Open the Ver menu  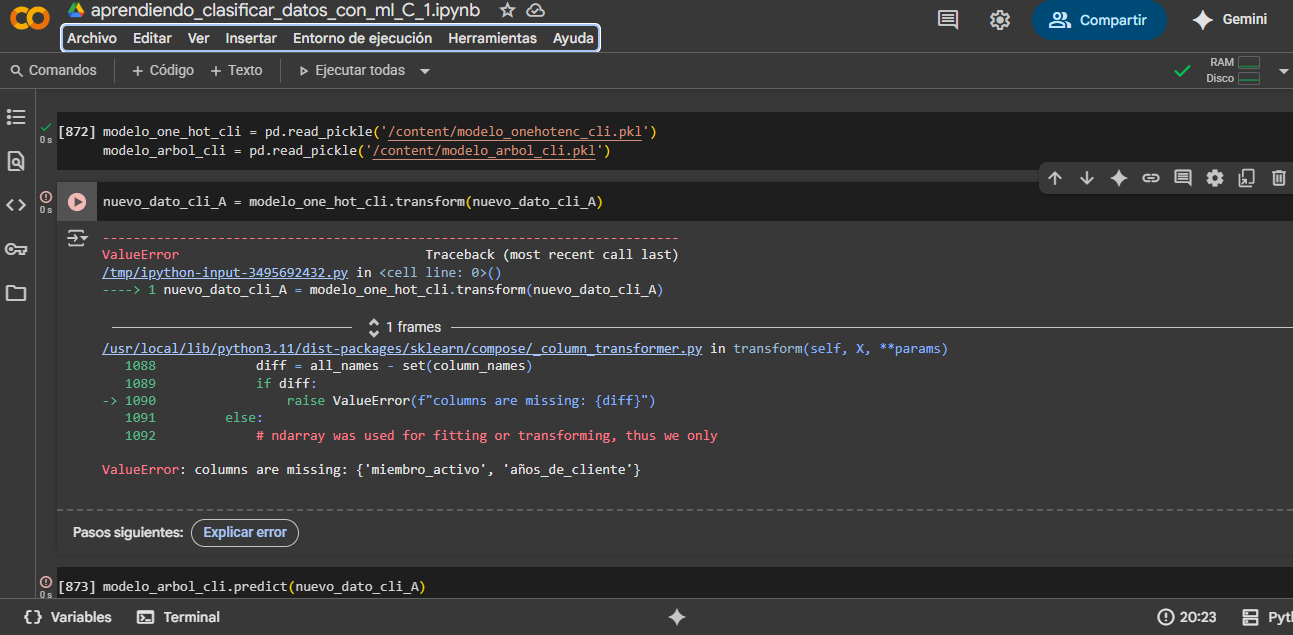198,38
